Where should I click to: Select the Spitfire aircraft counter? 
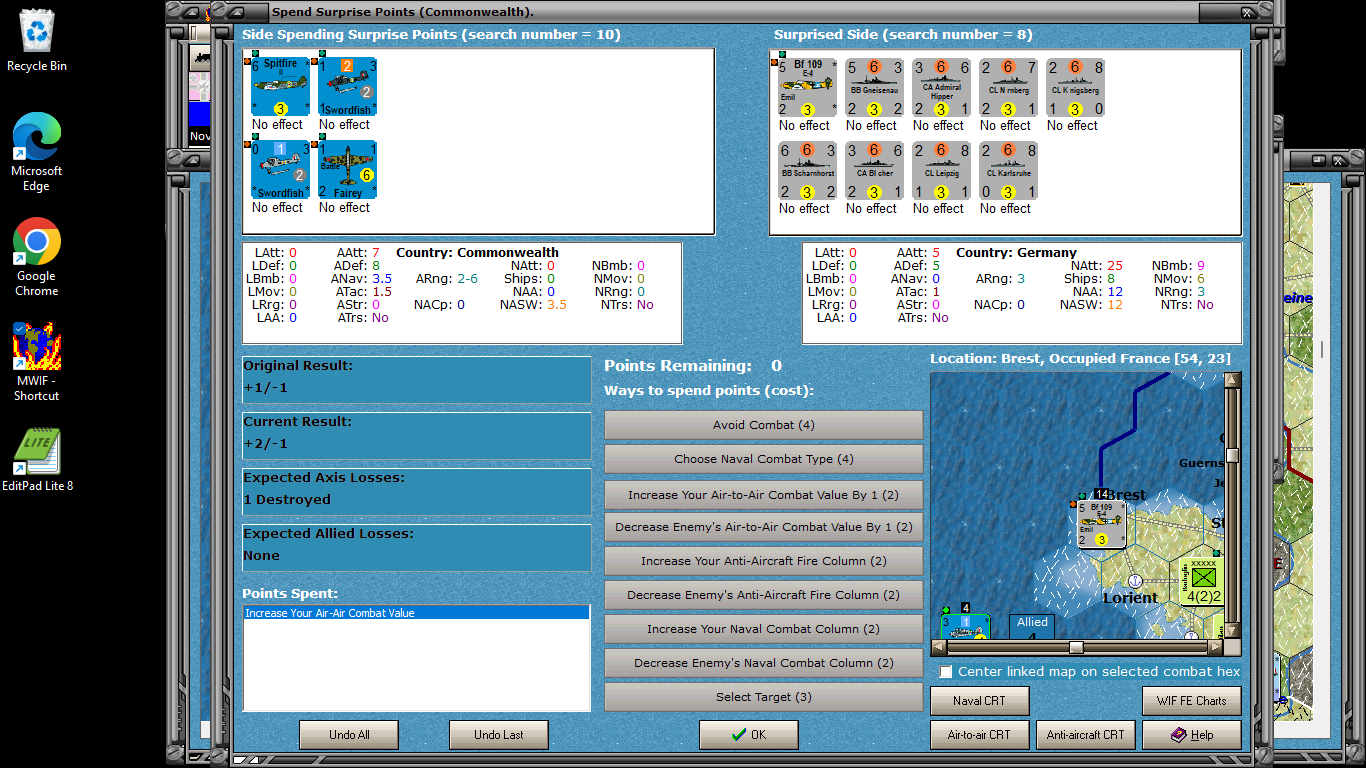coord(280,87)
